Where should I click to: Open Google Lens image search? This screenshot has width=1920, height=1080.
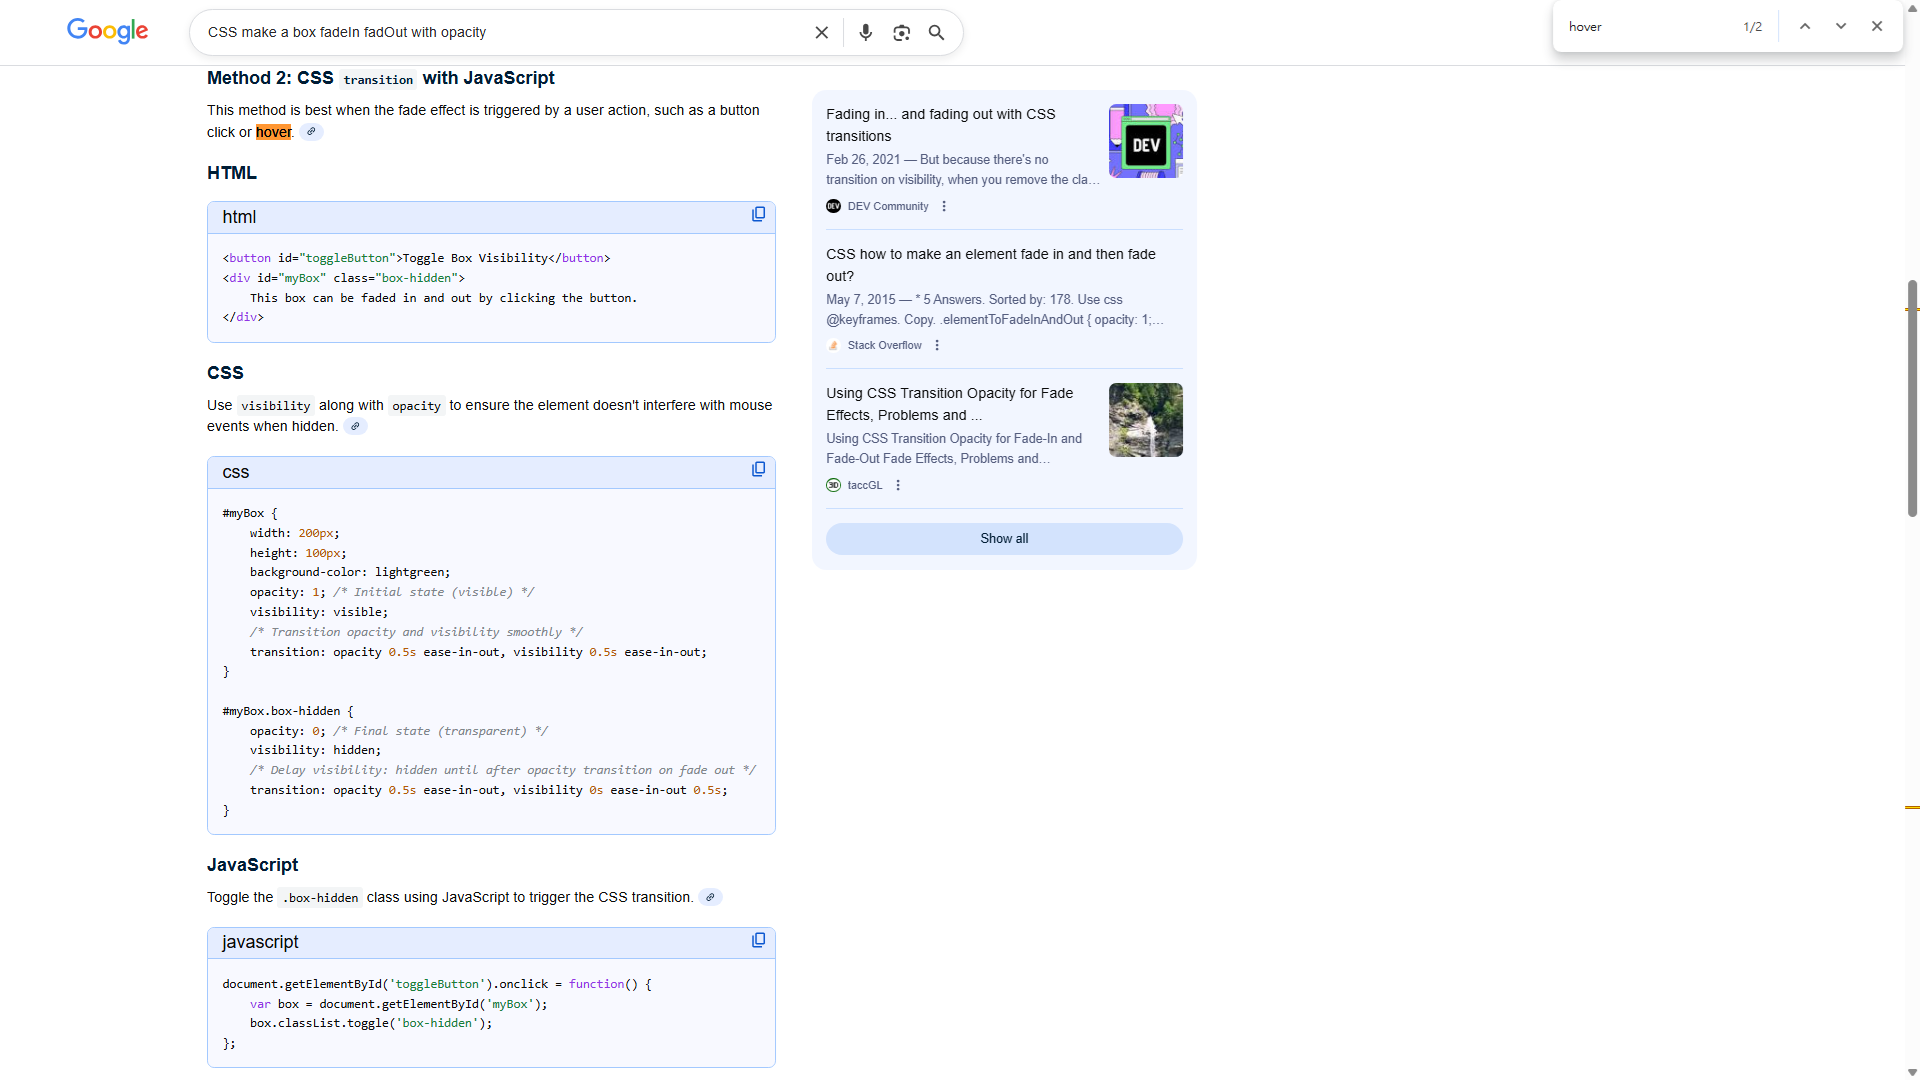(901, 33)
